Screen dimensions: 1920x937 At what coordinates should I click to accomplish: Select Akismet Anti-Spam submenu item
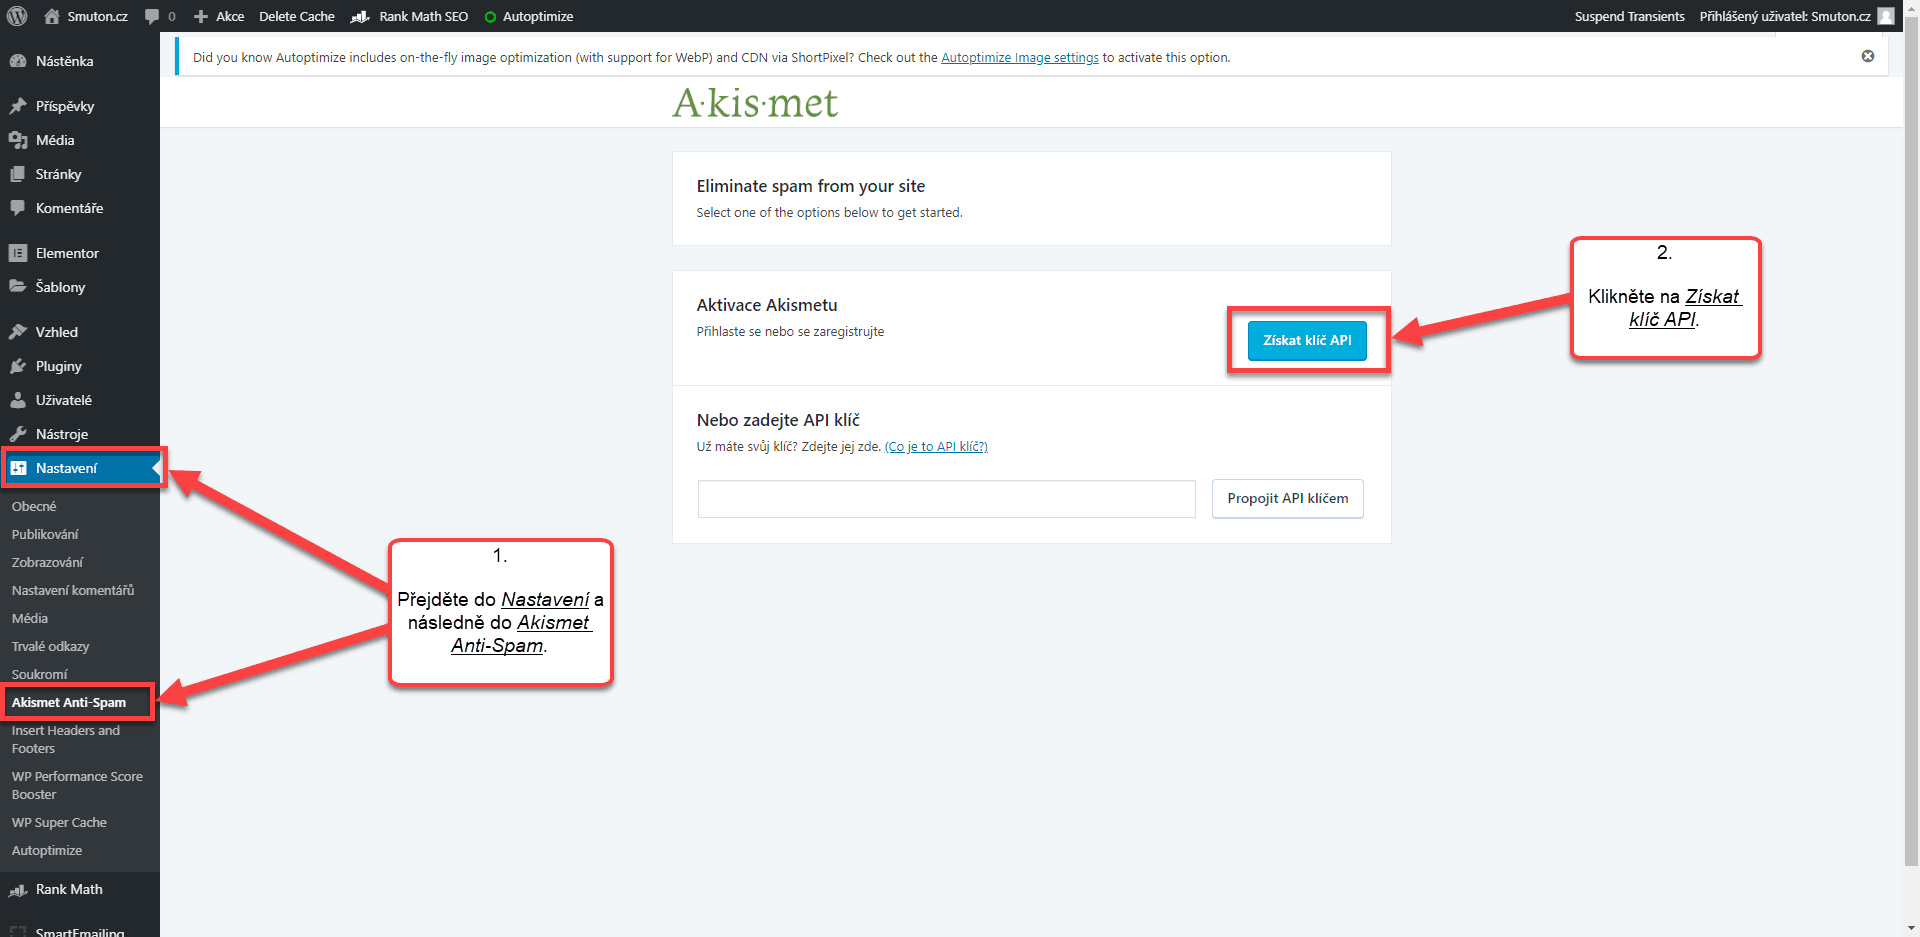click(x=69, y=702)
